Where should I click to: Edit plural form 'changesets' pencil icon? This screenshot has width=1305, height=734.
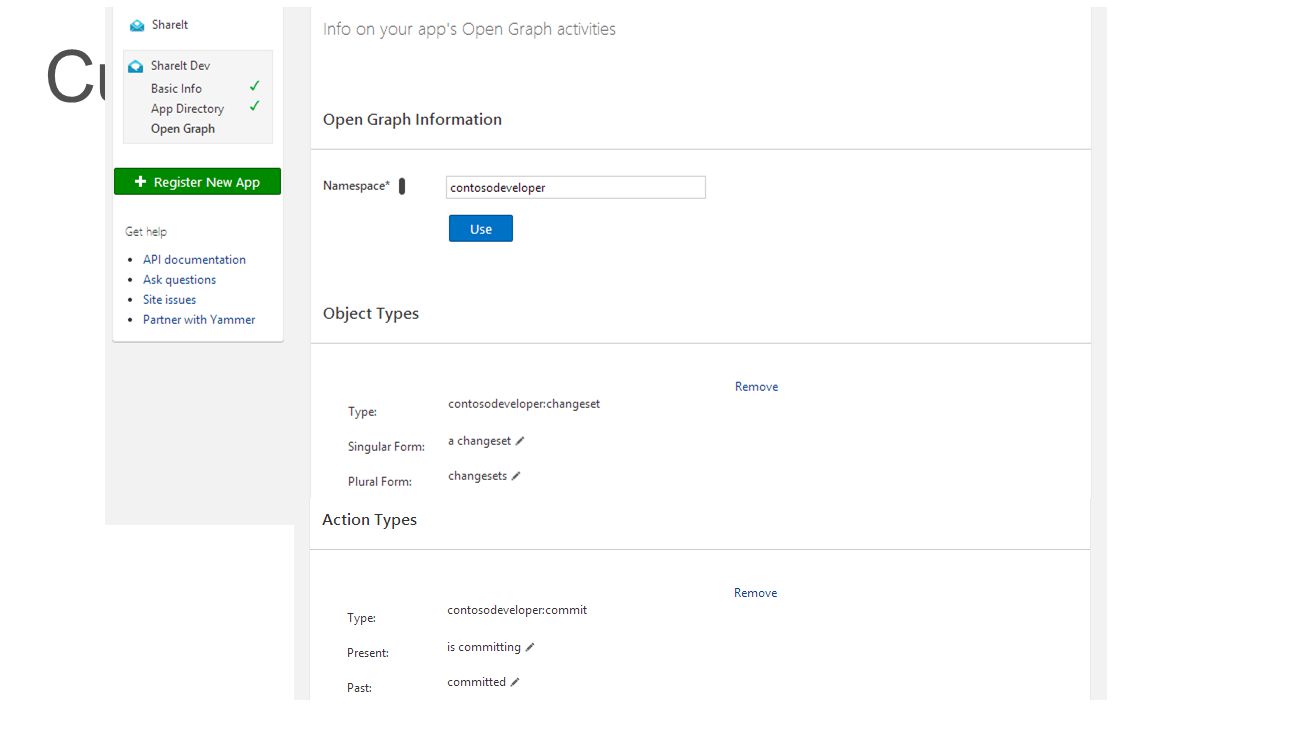point(516,476)
